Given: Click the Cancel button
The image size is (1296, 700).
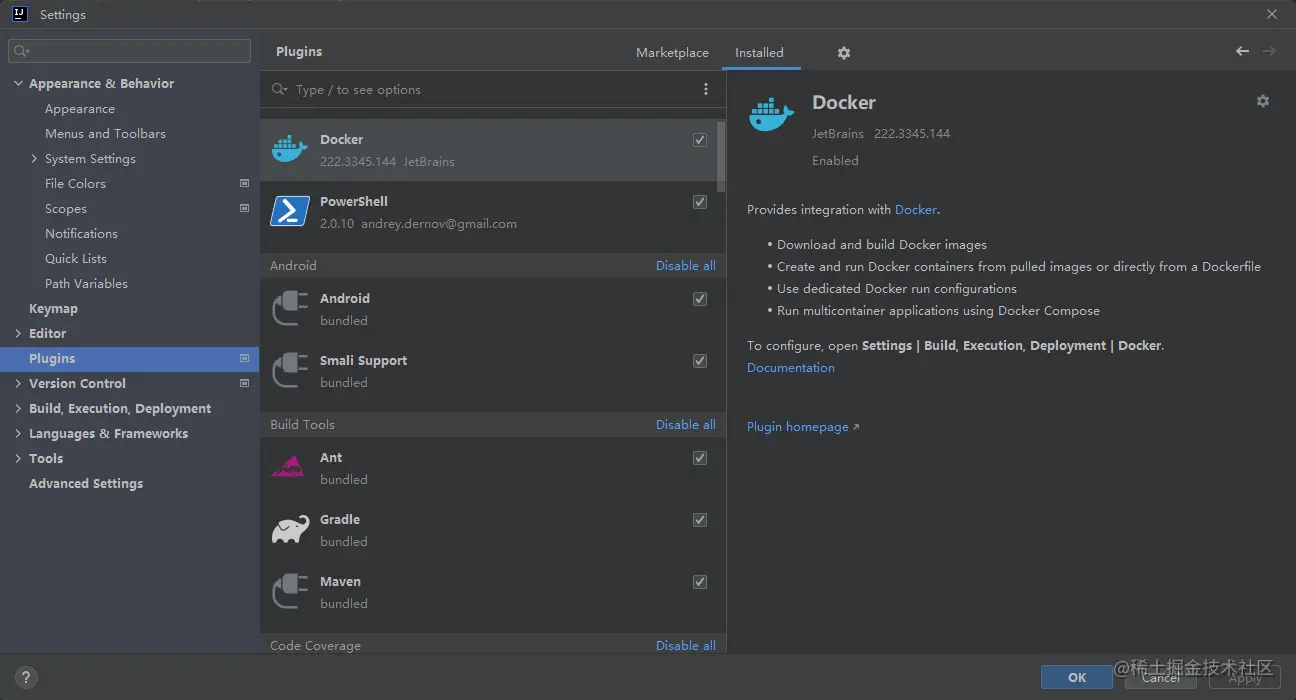Looking at the screenshot, I should [x=1161, y=677].
